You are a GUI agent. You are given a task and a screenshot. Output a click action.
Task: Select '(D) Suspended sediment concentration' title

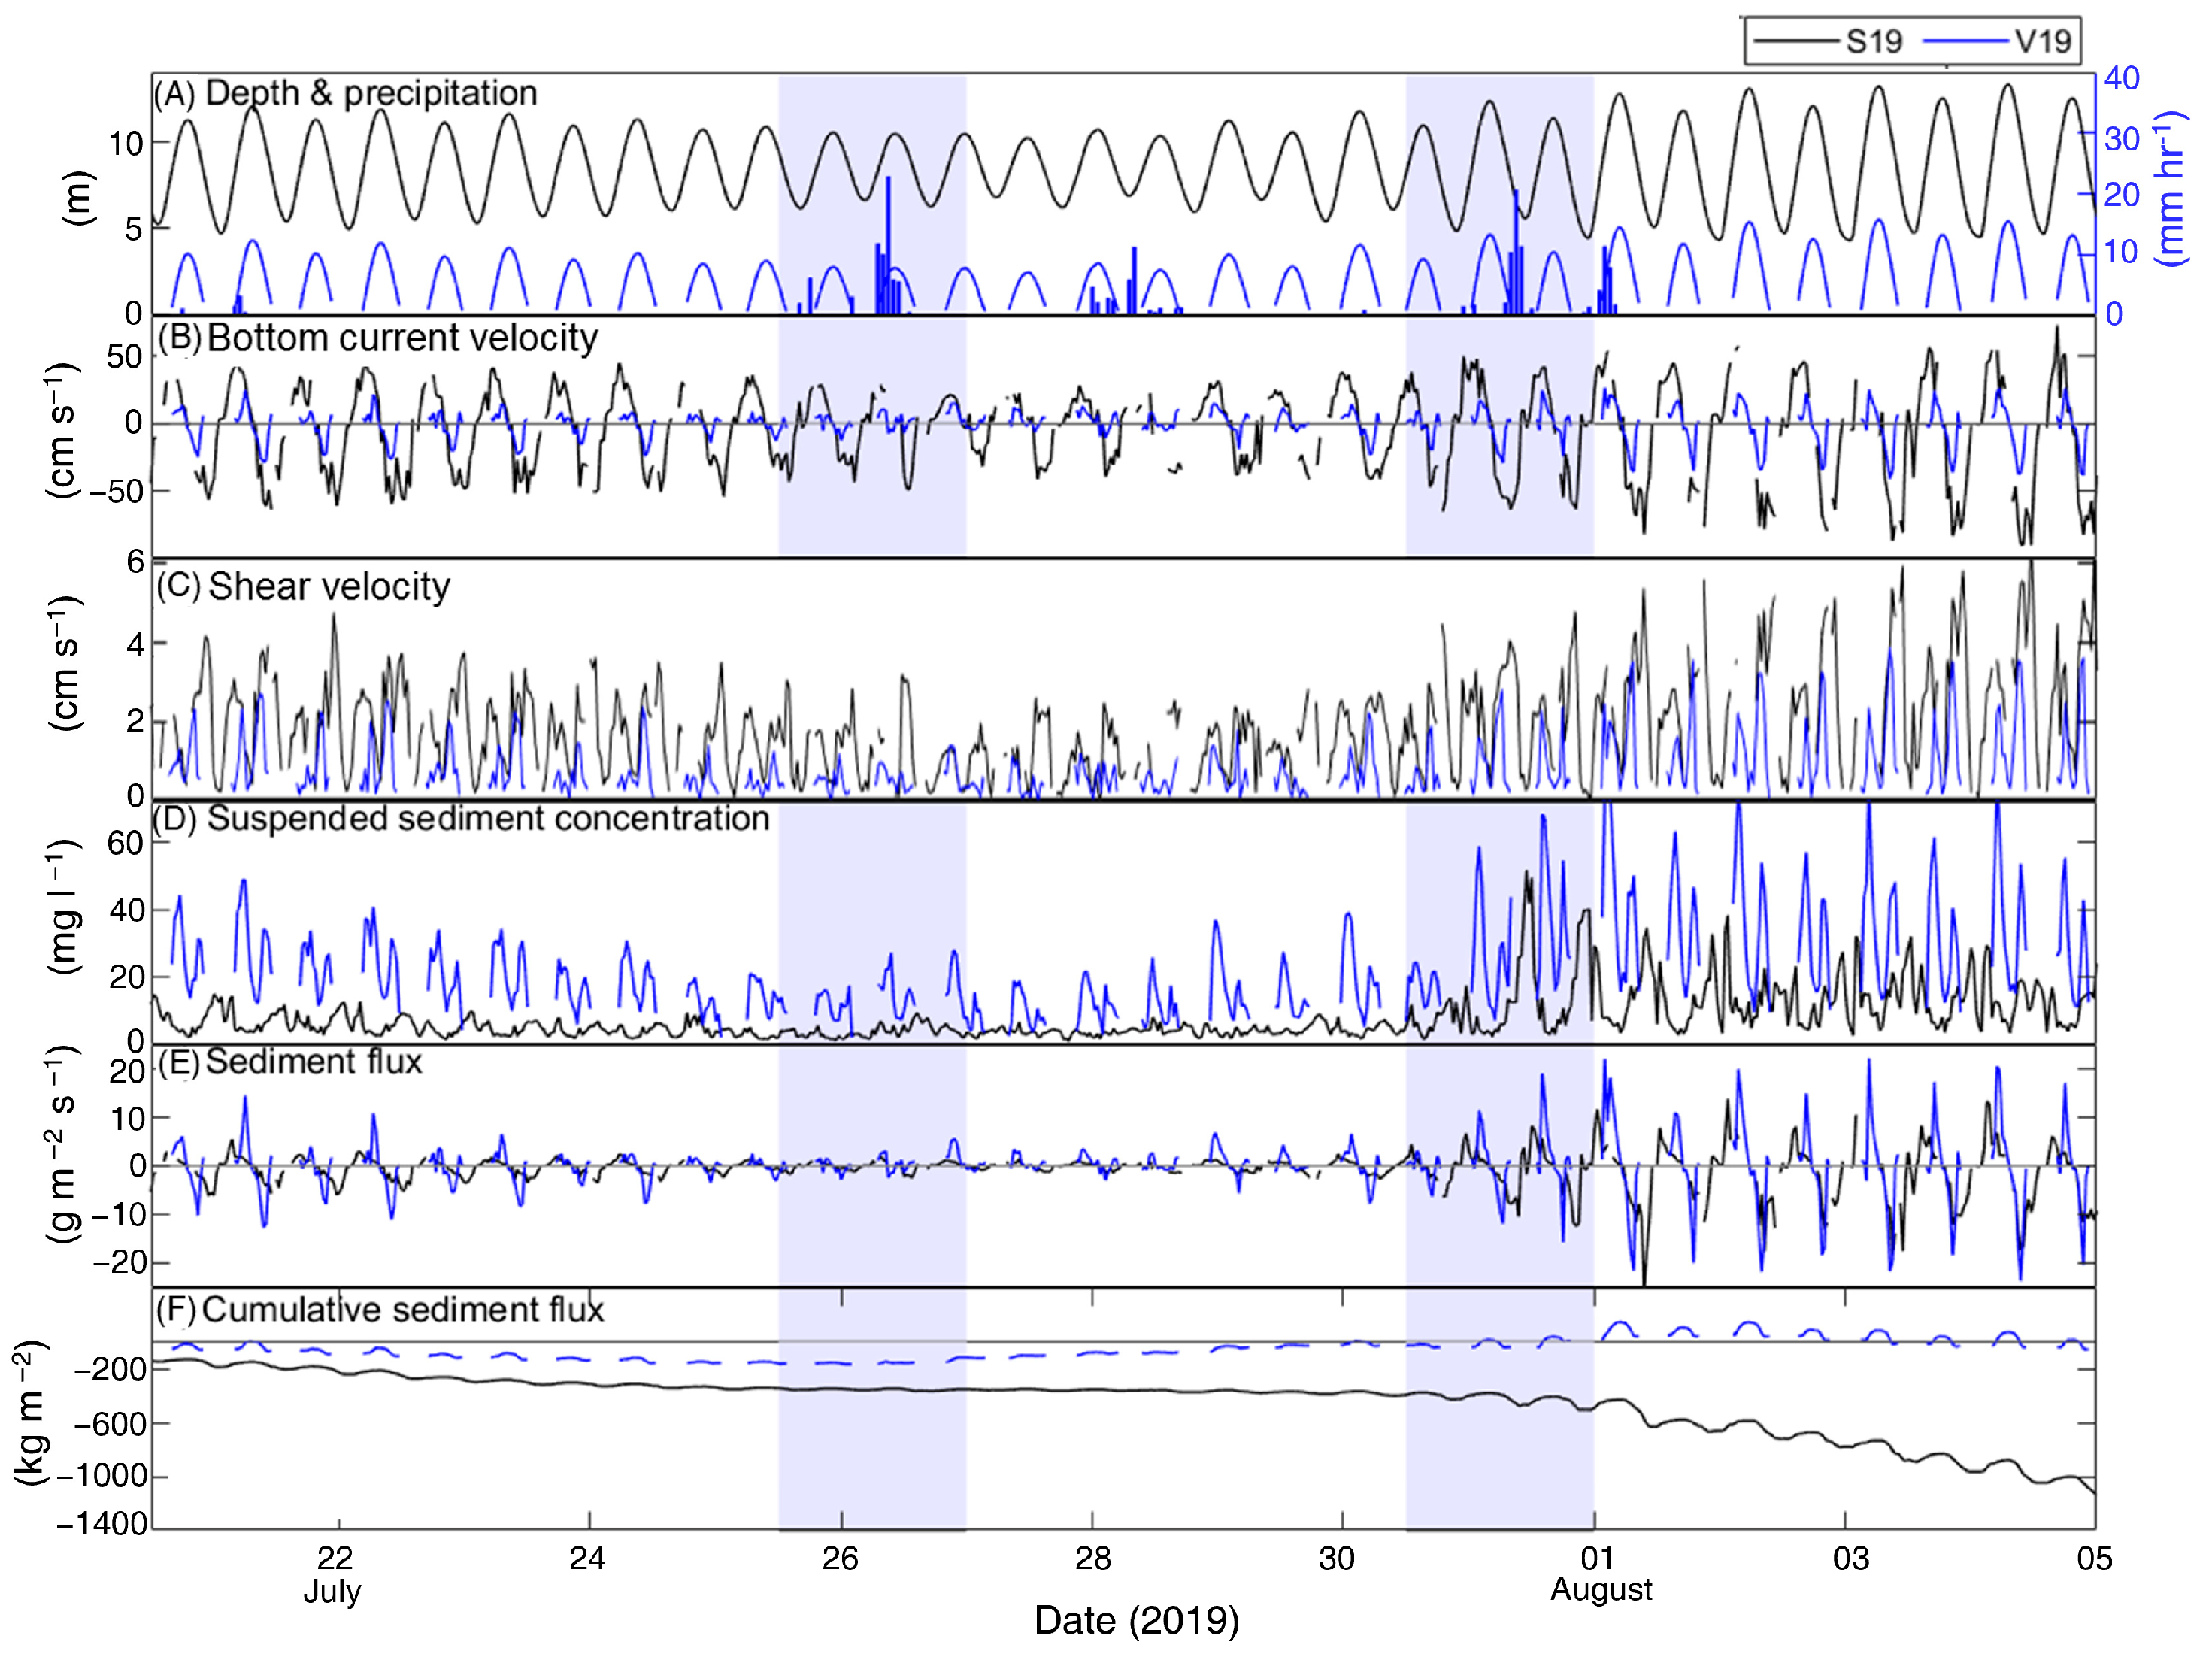[x=462, y=818]
